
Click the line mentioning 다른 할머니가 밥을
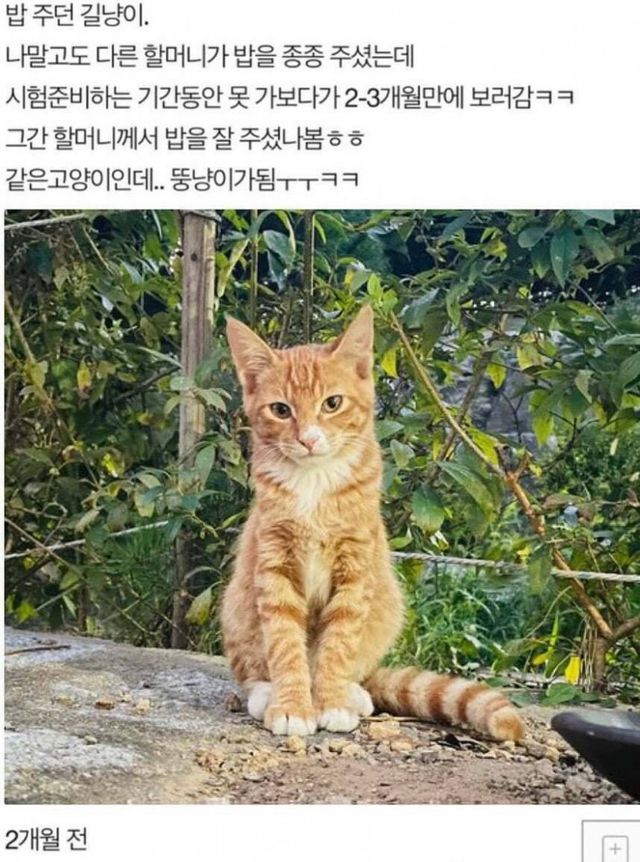[209, 57]
